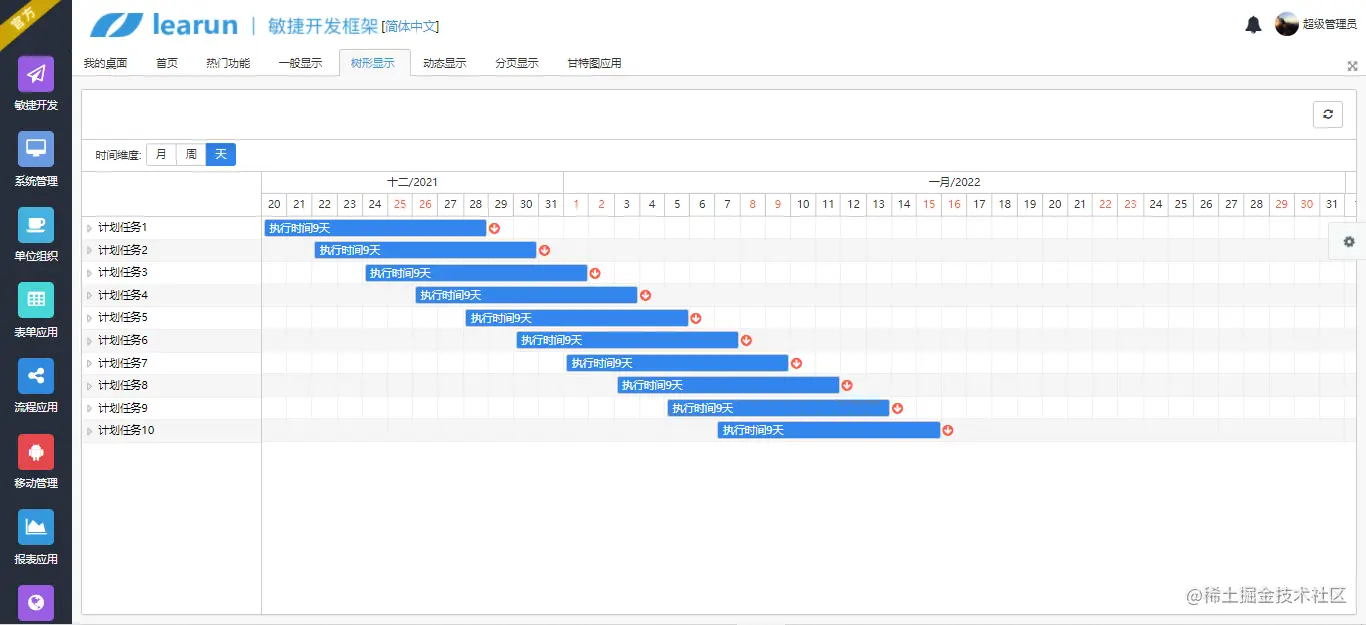This screenshot has height=625, width=1366.
Task: Open the 流程应用 share icon
Action: point(36,376)
